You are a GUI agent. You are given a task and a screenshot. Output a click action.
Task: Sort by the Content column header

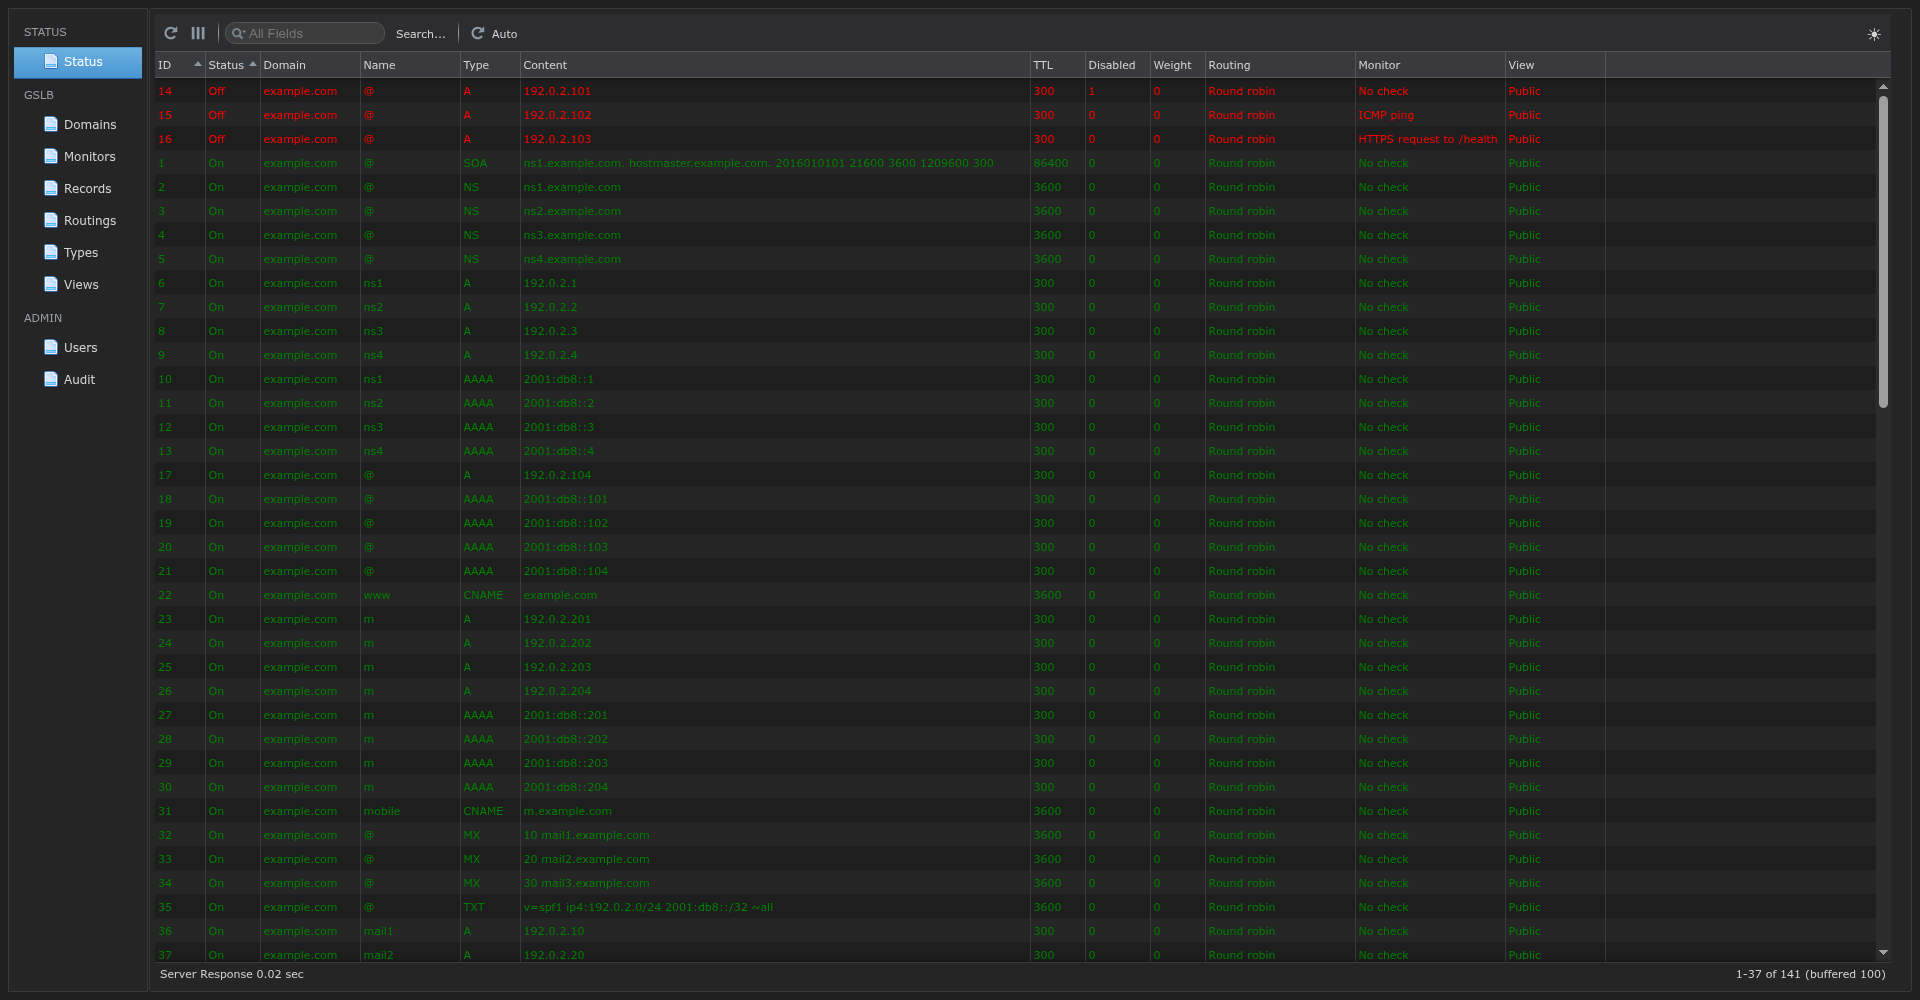(775, 65)
